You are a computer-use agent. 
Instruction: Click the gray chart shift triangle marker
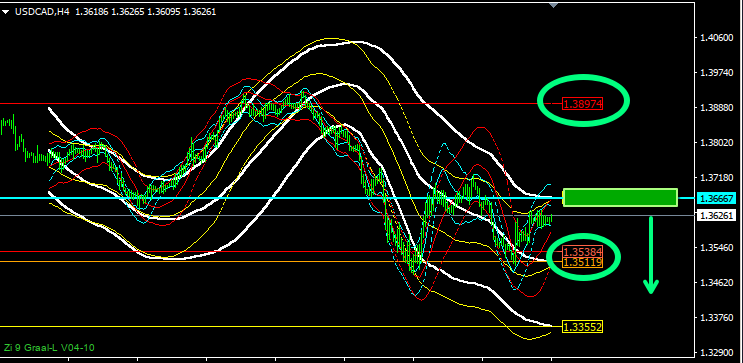click(x=553, y=5)
